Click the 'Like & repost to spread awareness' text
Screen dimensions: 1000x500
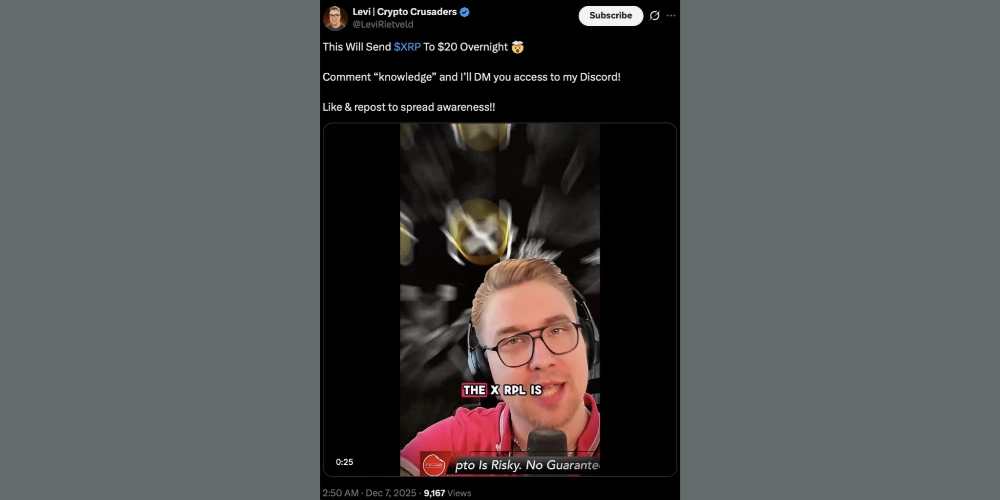pos(409,107)
